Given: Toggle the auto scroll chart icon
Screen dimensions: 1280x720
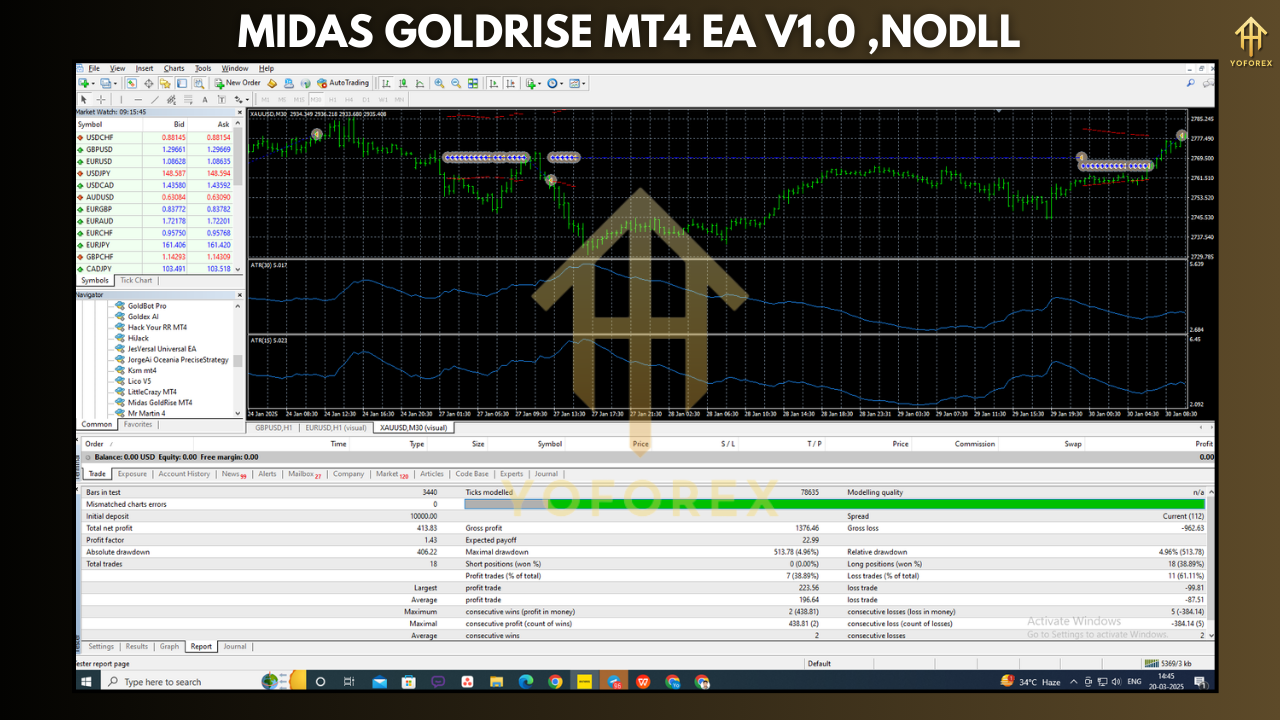Looking at the screenshot, I should [493, 83].
